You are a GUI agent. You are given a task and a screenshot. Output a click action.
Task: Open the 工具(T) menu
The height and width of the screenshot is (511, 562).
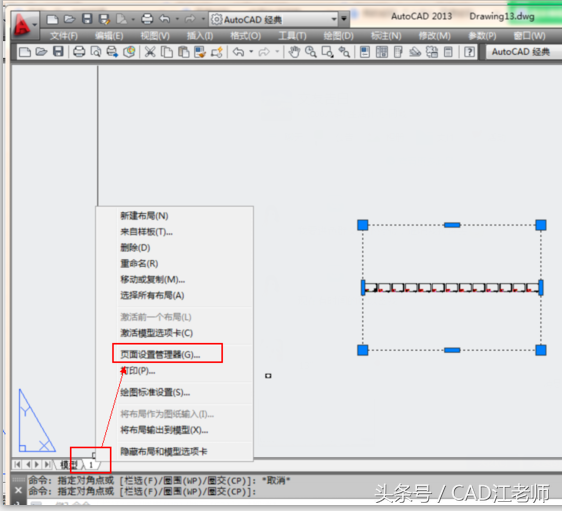tap(292, 36)
